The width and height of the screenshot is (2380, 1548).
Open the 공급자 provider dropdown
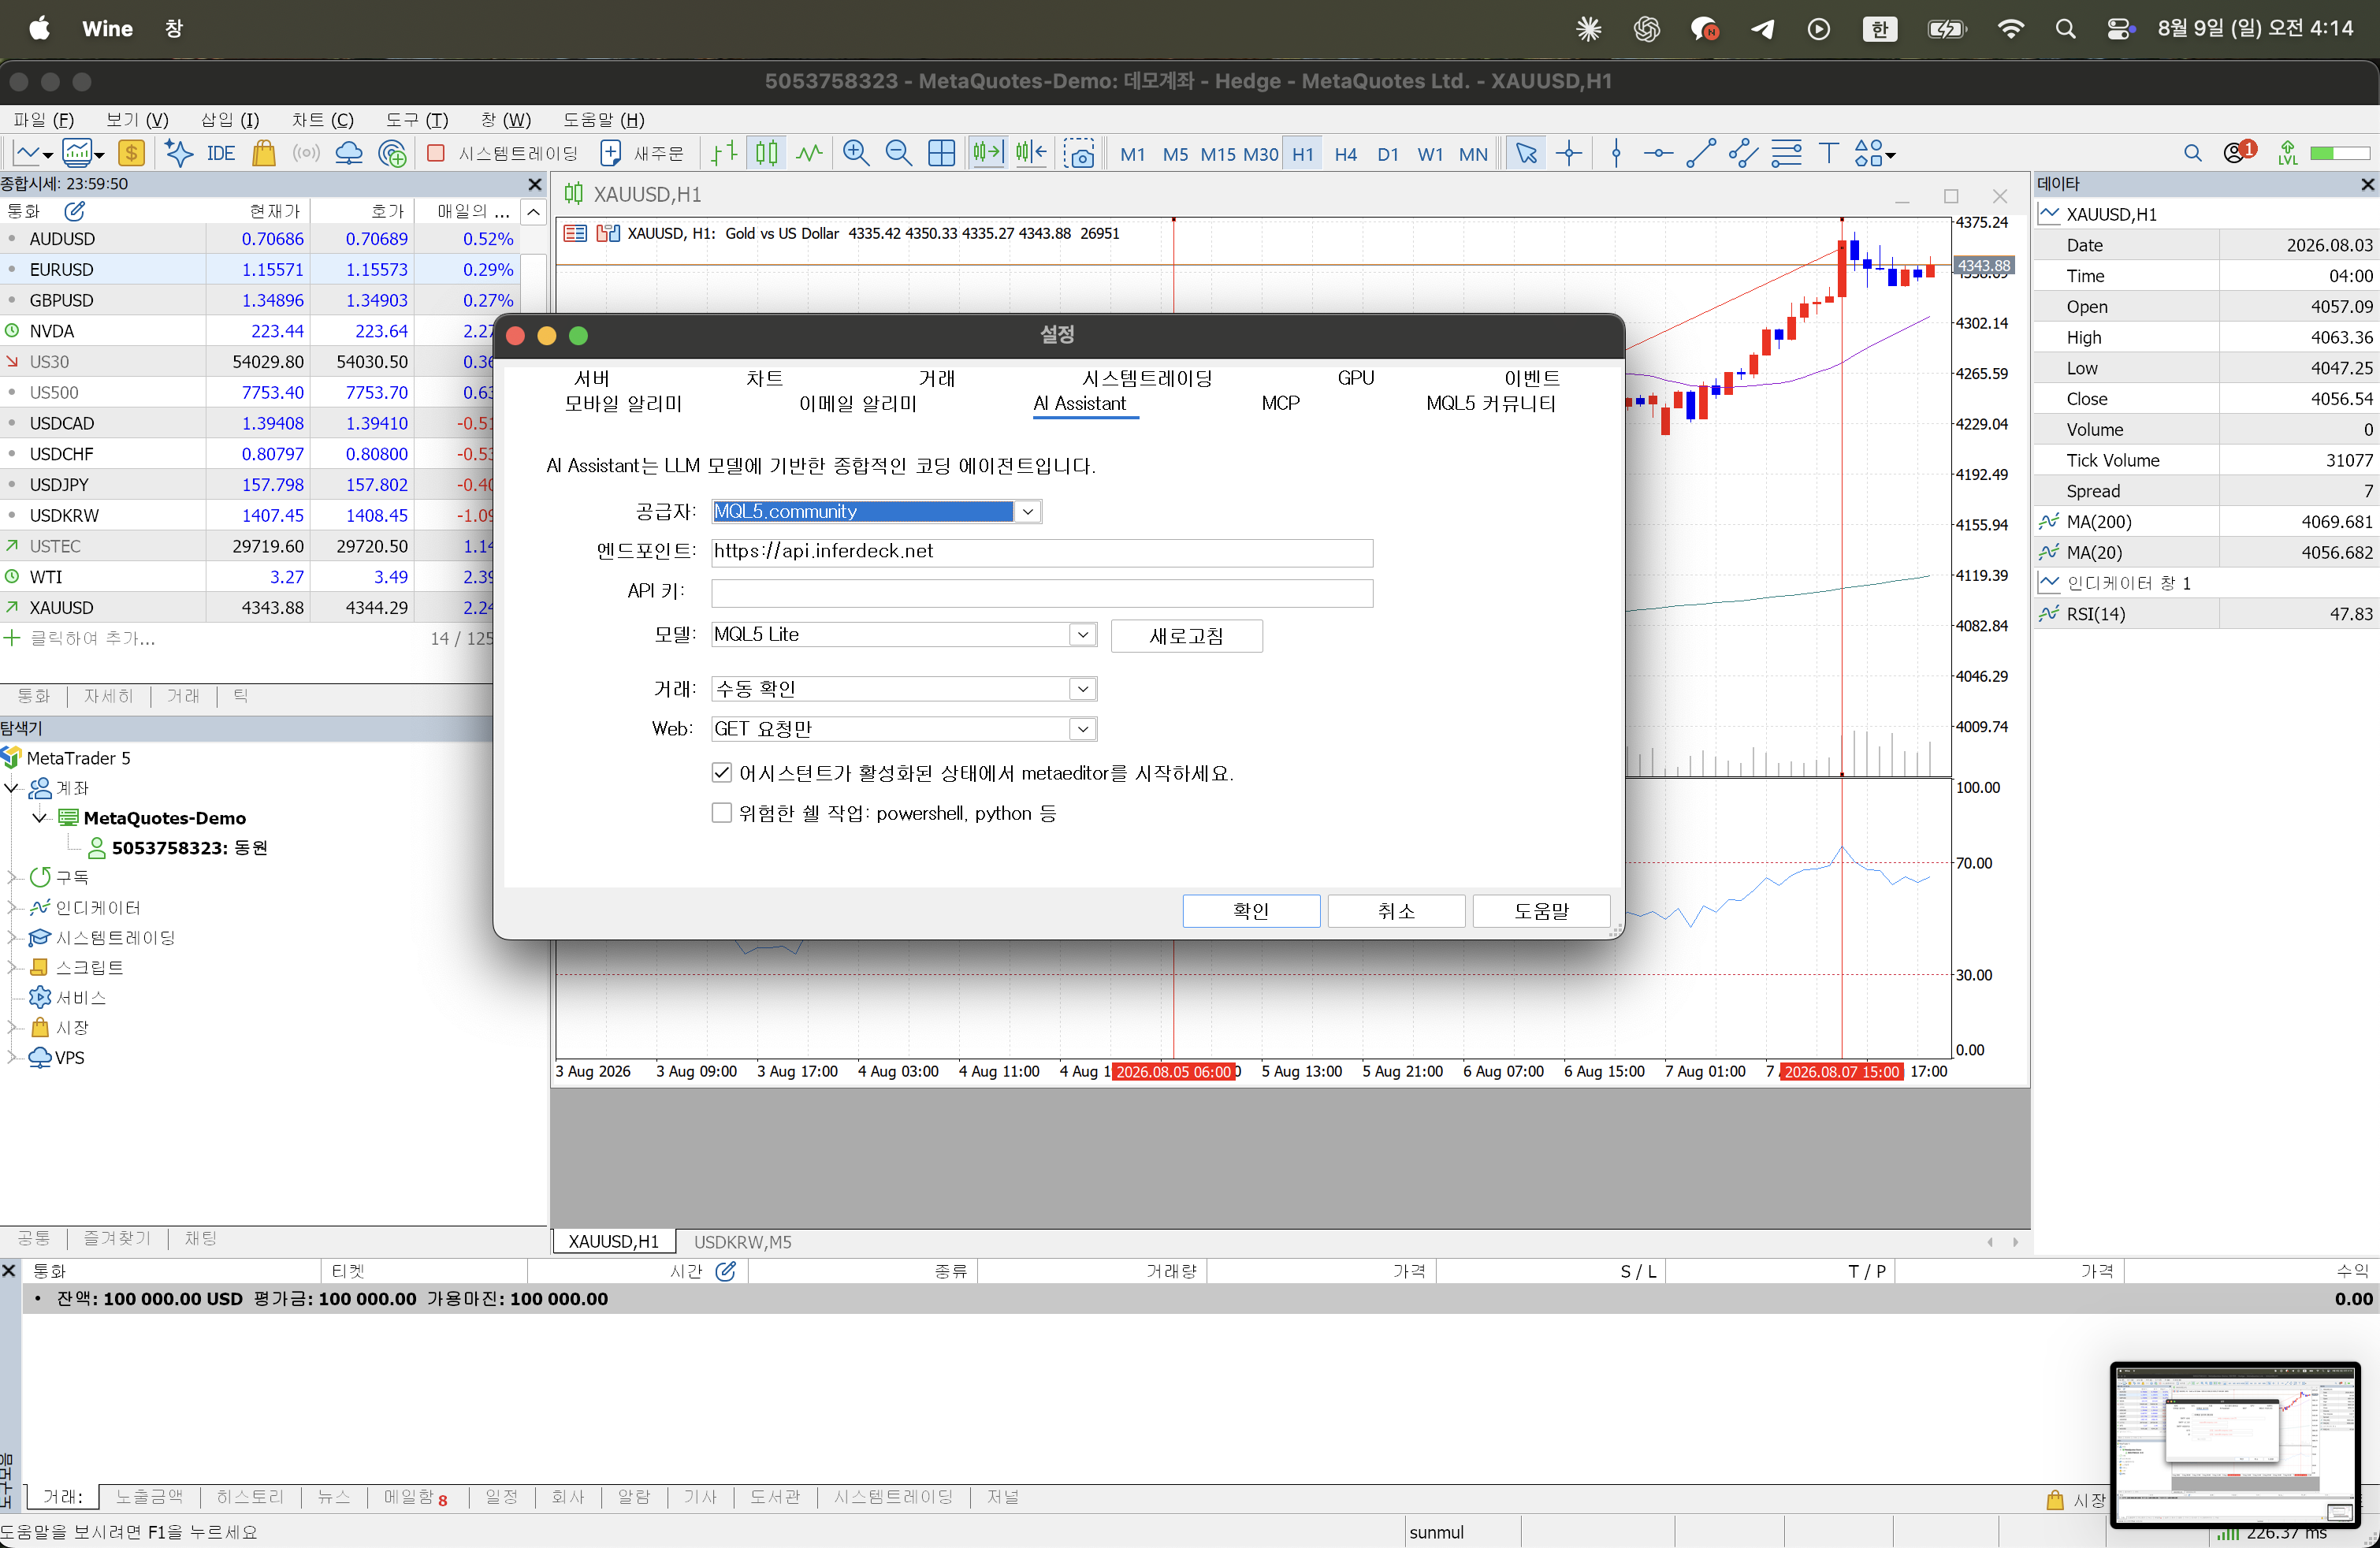[x=1028, y=512]
